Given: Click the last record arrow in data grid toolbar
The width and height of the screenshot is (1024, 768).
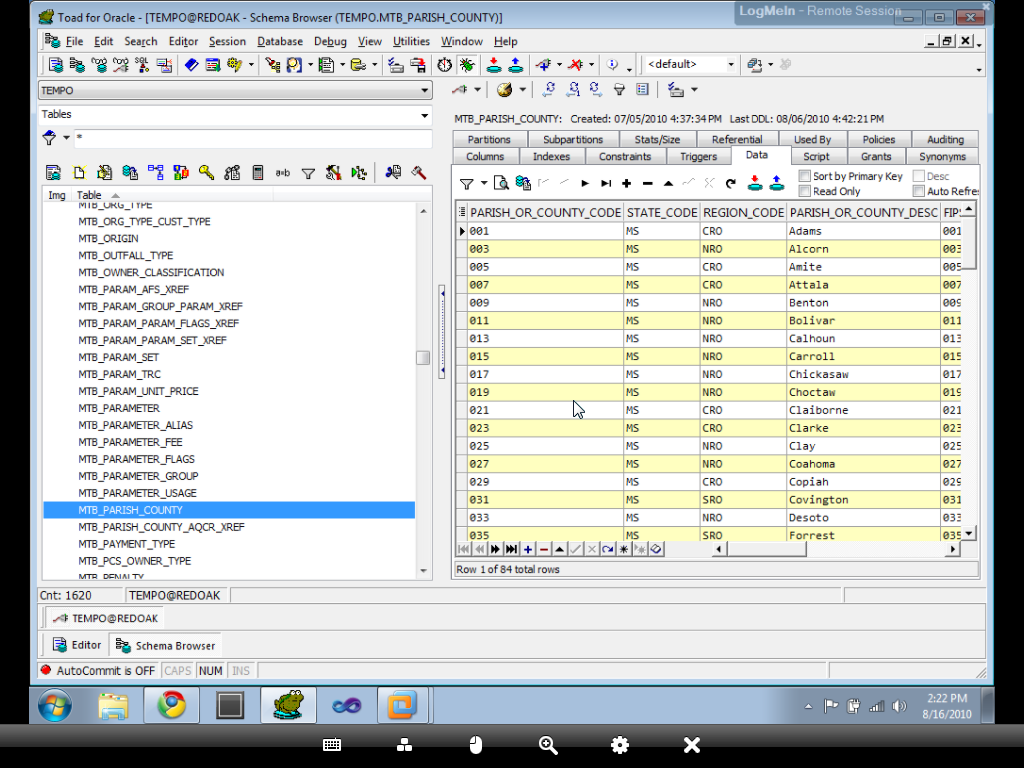Looking at the screenshot, I should (606, 184).
